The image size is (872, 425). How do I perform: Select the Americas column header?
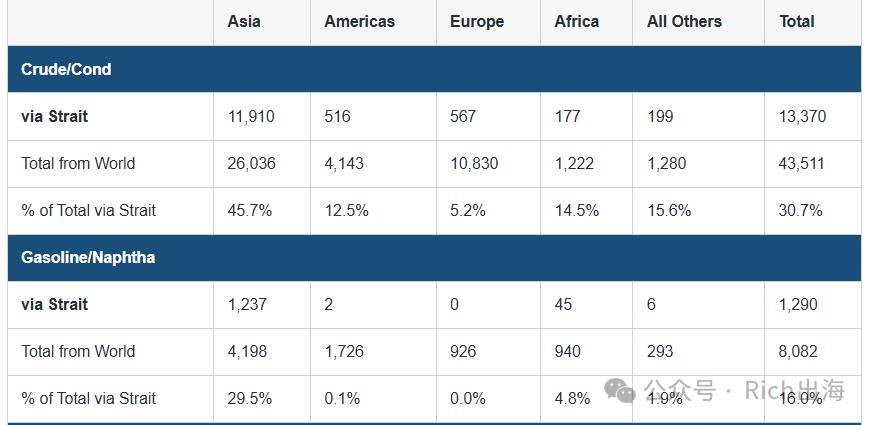click(x=359, y=22)
